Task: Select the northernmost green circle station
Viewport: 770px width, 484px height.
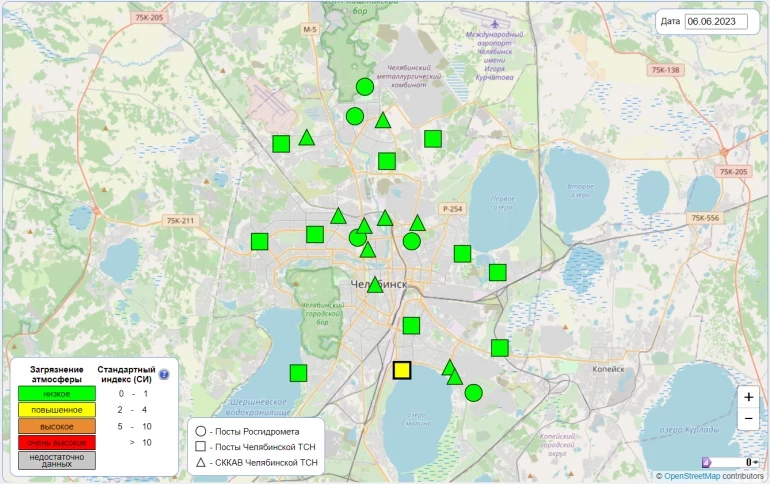Action: coord(365,87)
